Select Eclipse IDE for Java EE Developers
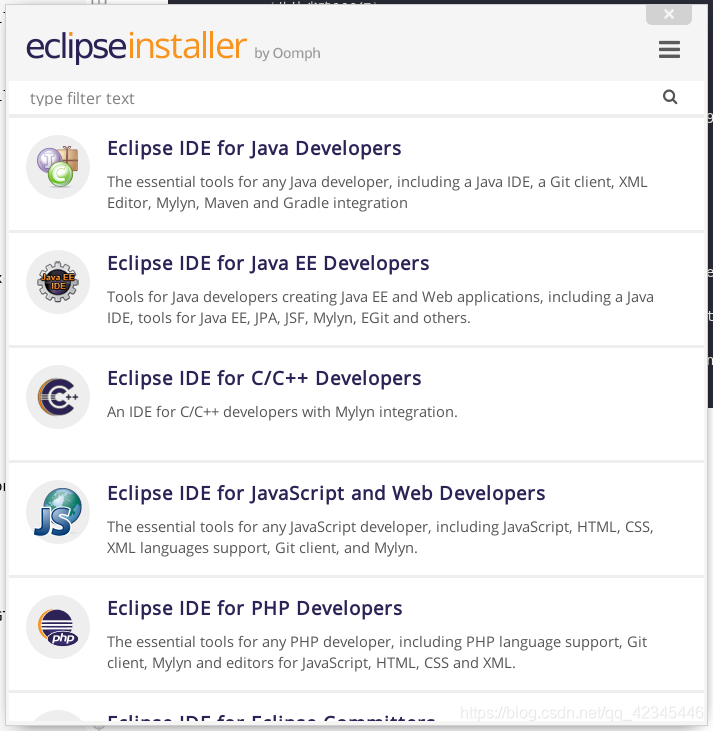 click(x=268, y=263)
